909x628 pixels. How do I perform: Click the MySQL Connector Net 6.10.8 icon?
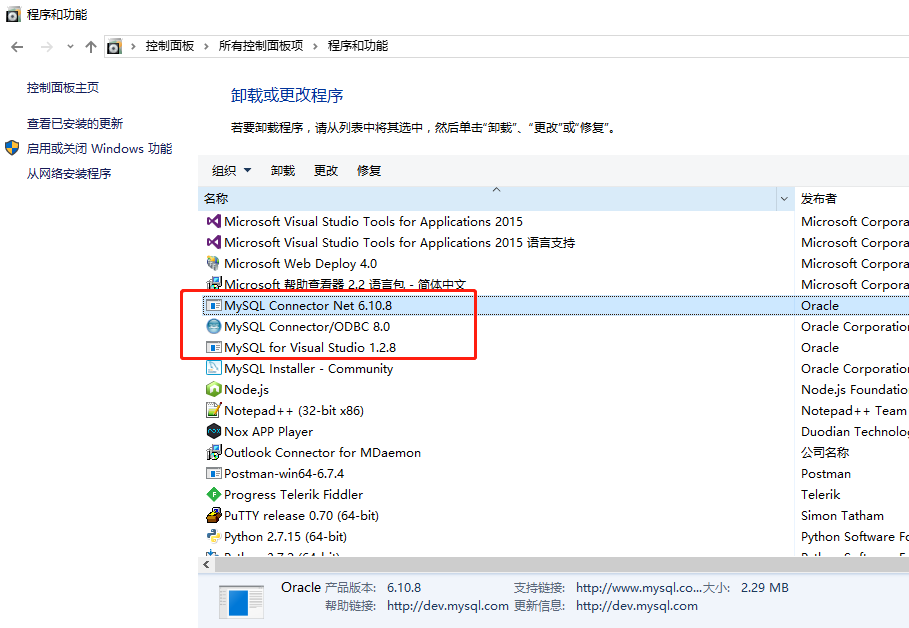(x=214, y=305)
